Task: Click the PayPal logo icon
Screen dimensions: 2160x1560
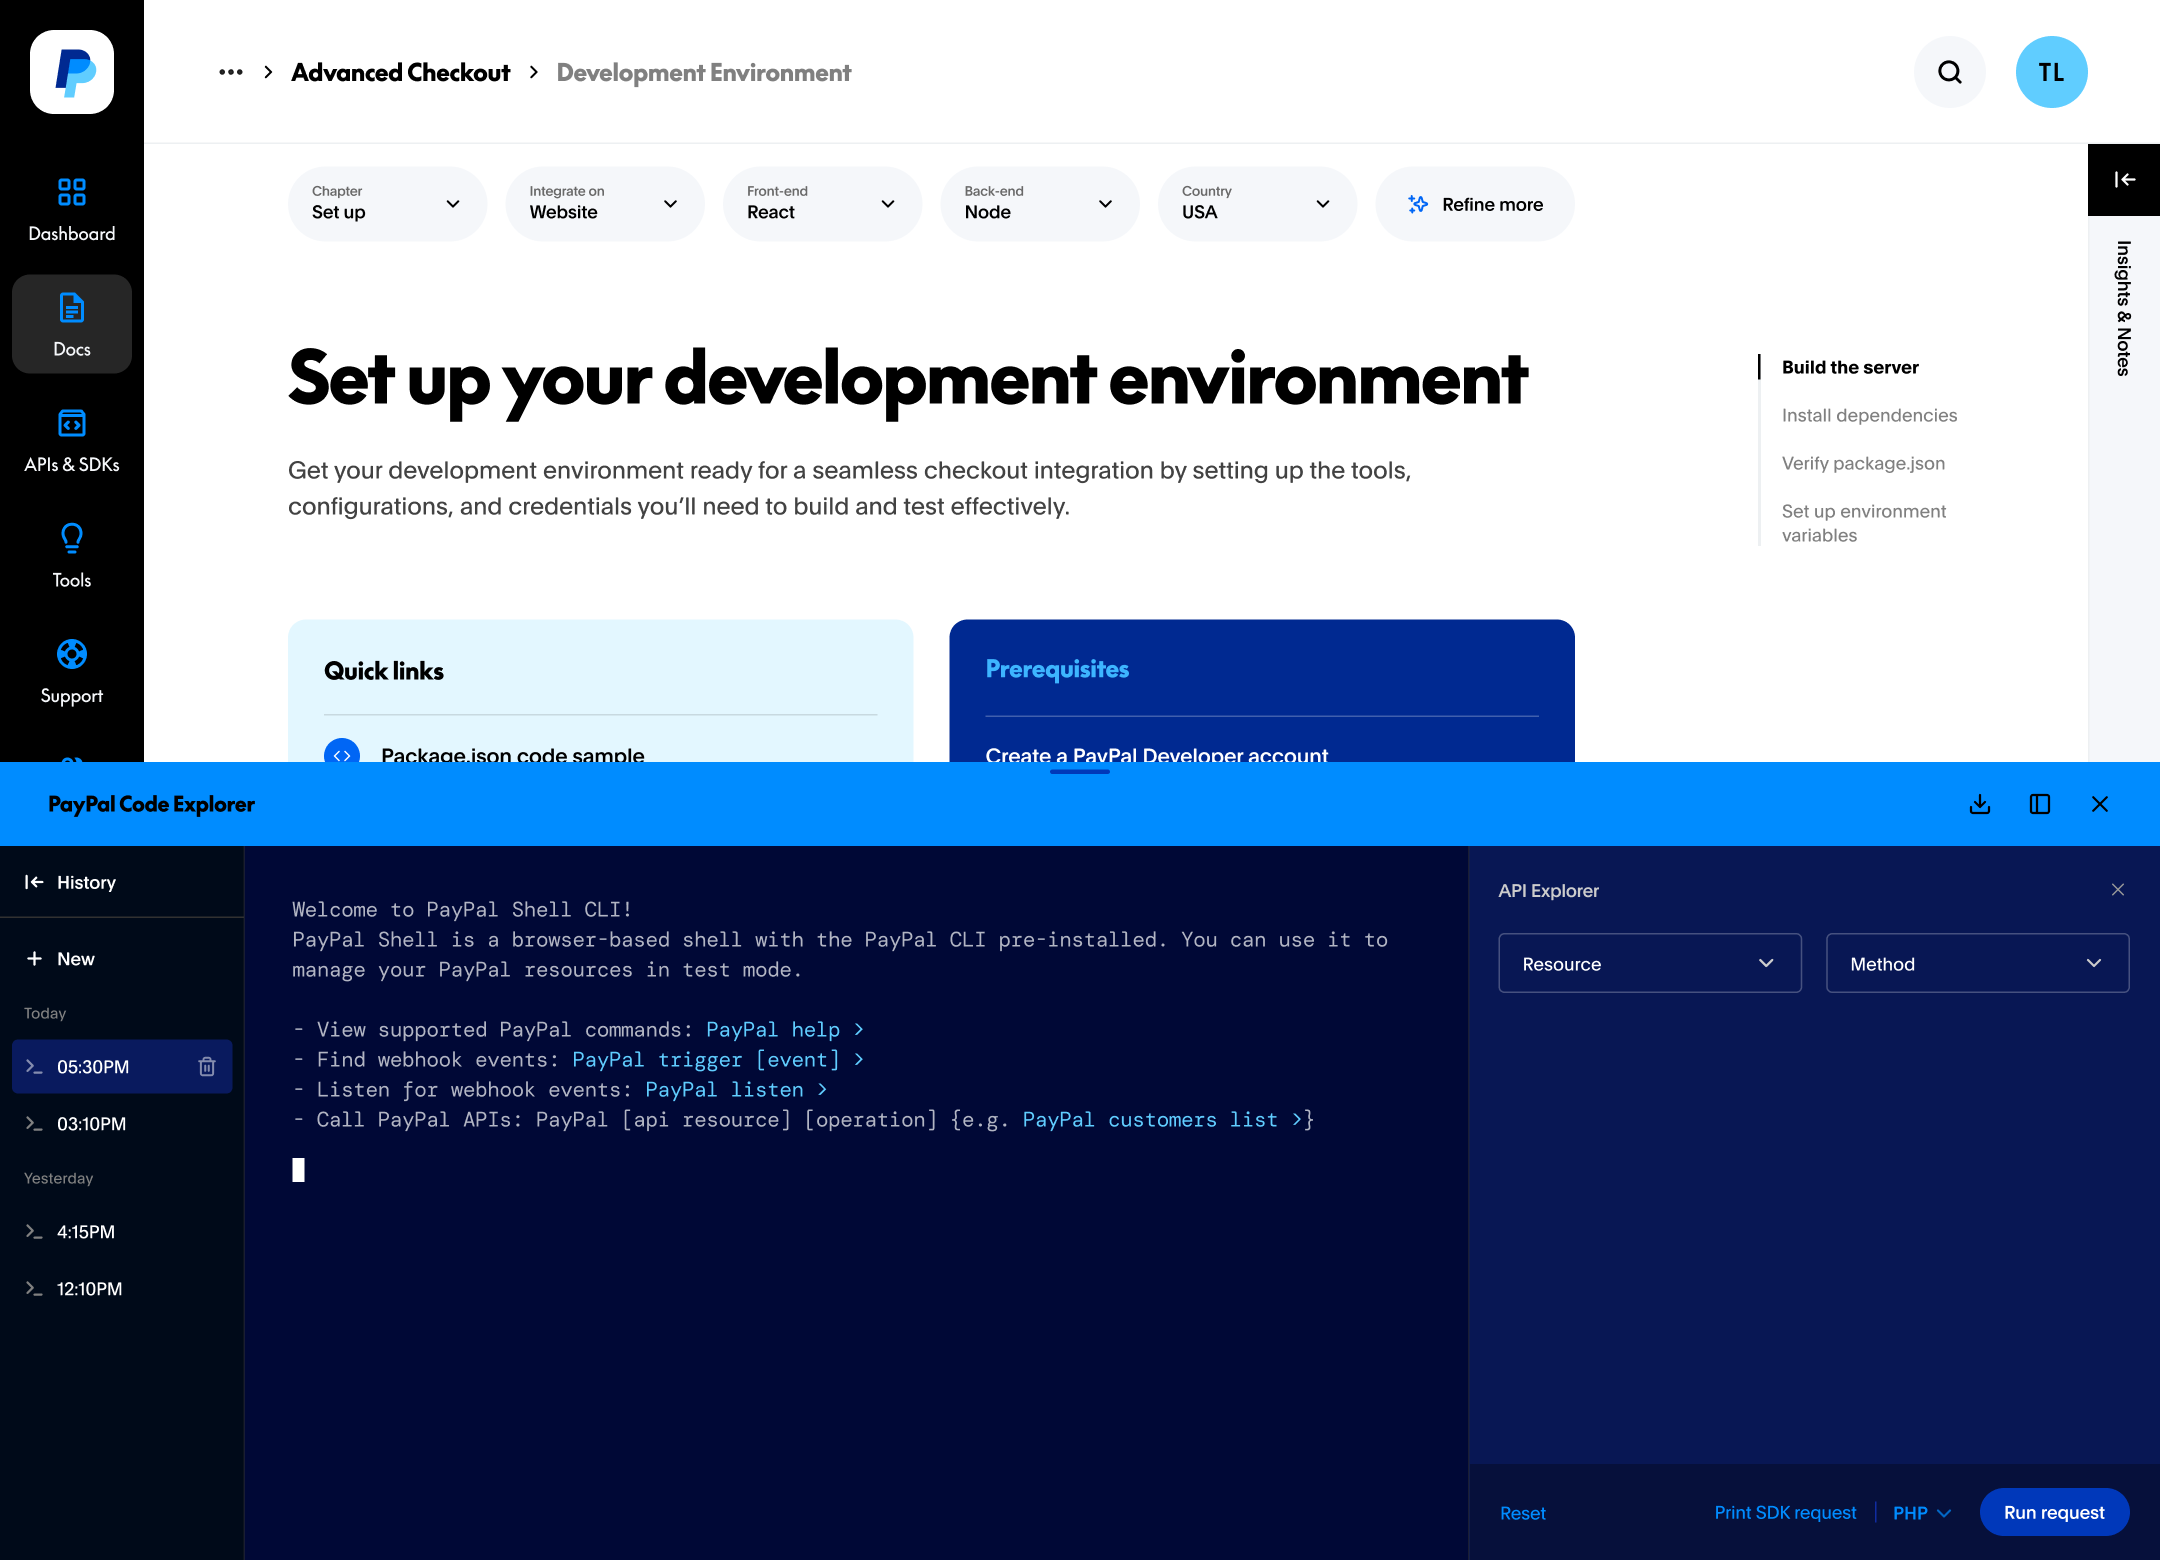Action: coord(72,72)
